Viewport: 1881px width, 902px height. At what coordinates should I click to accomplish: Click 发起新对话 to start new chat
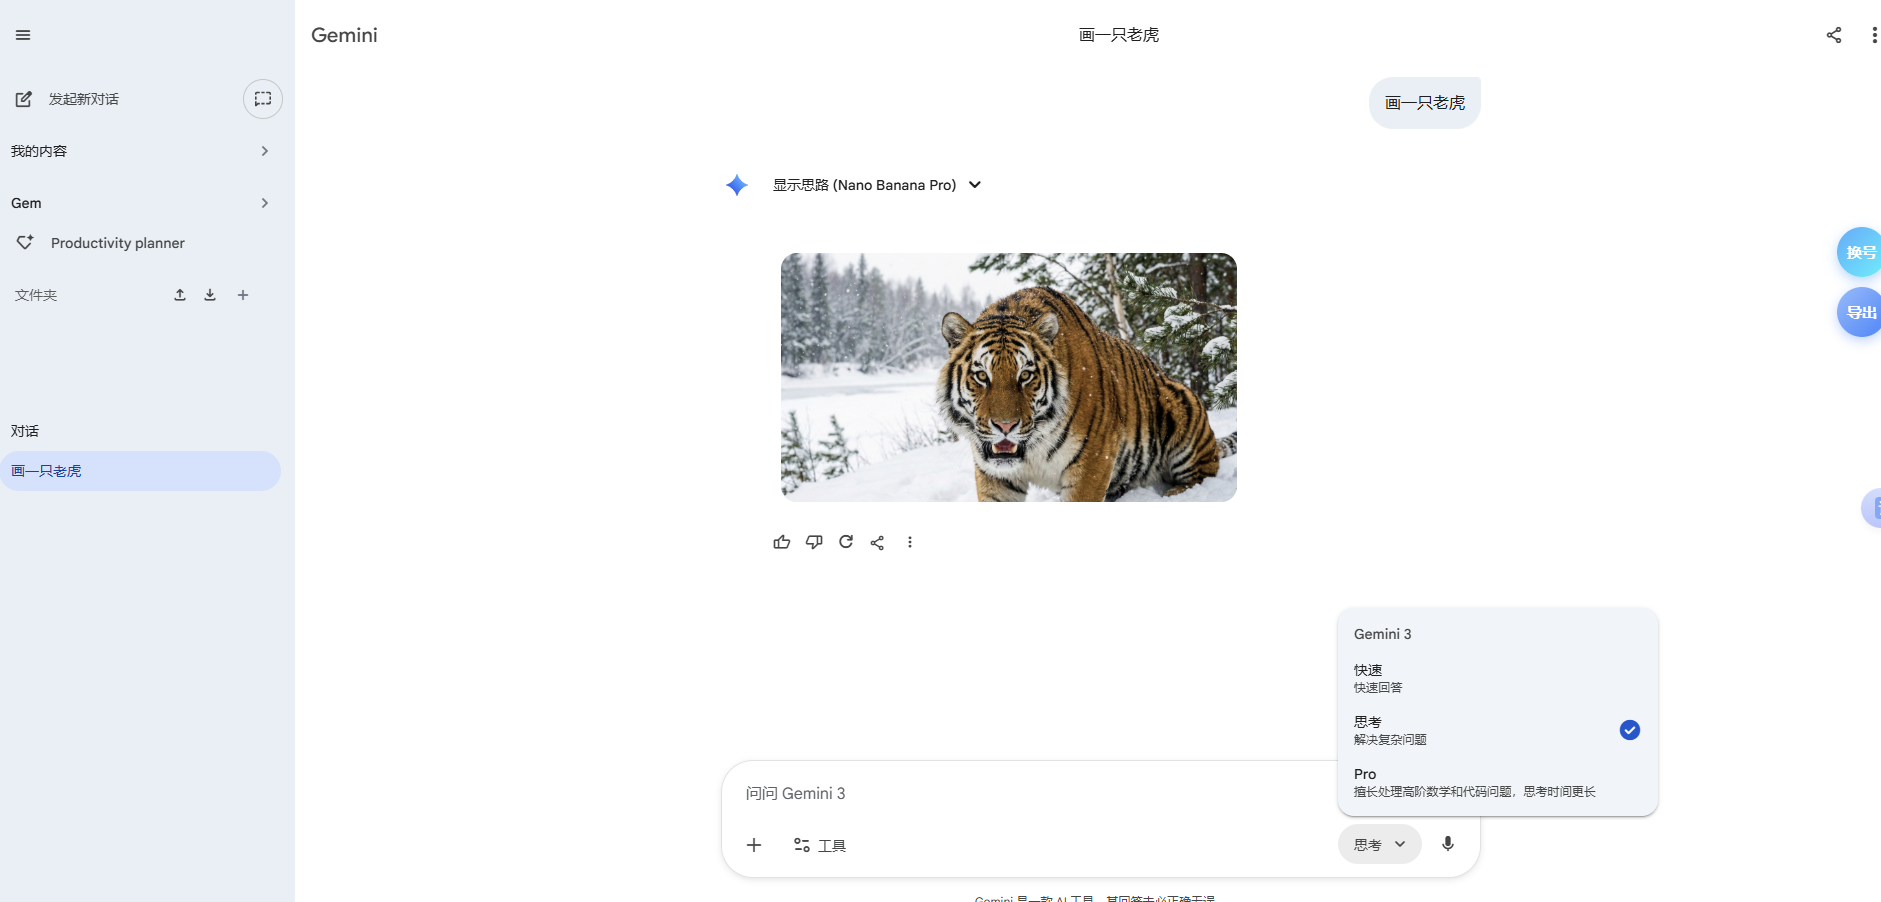[x=83, y=99]
